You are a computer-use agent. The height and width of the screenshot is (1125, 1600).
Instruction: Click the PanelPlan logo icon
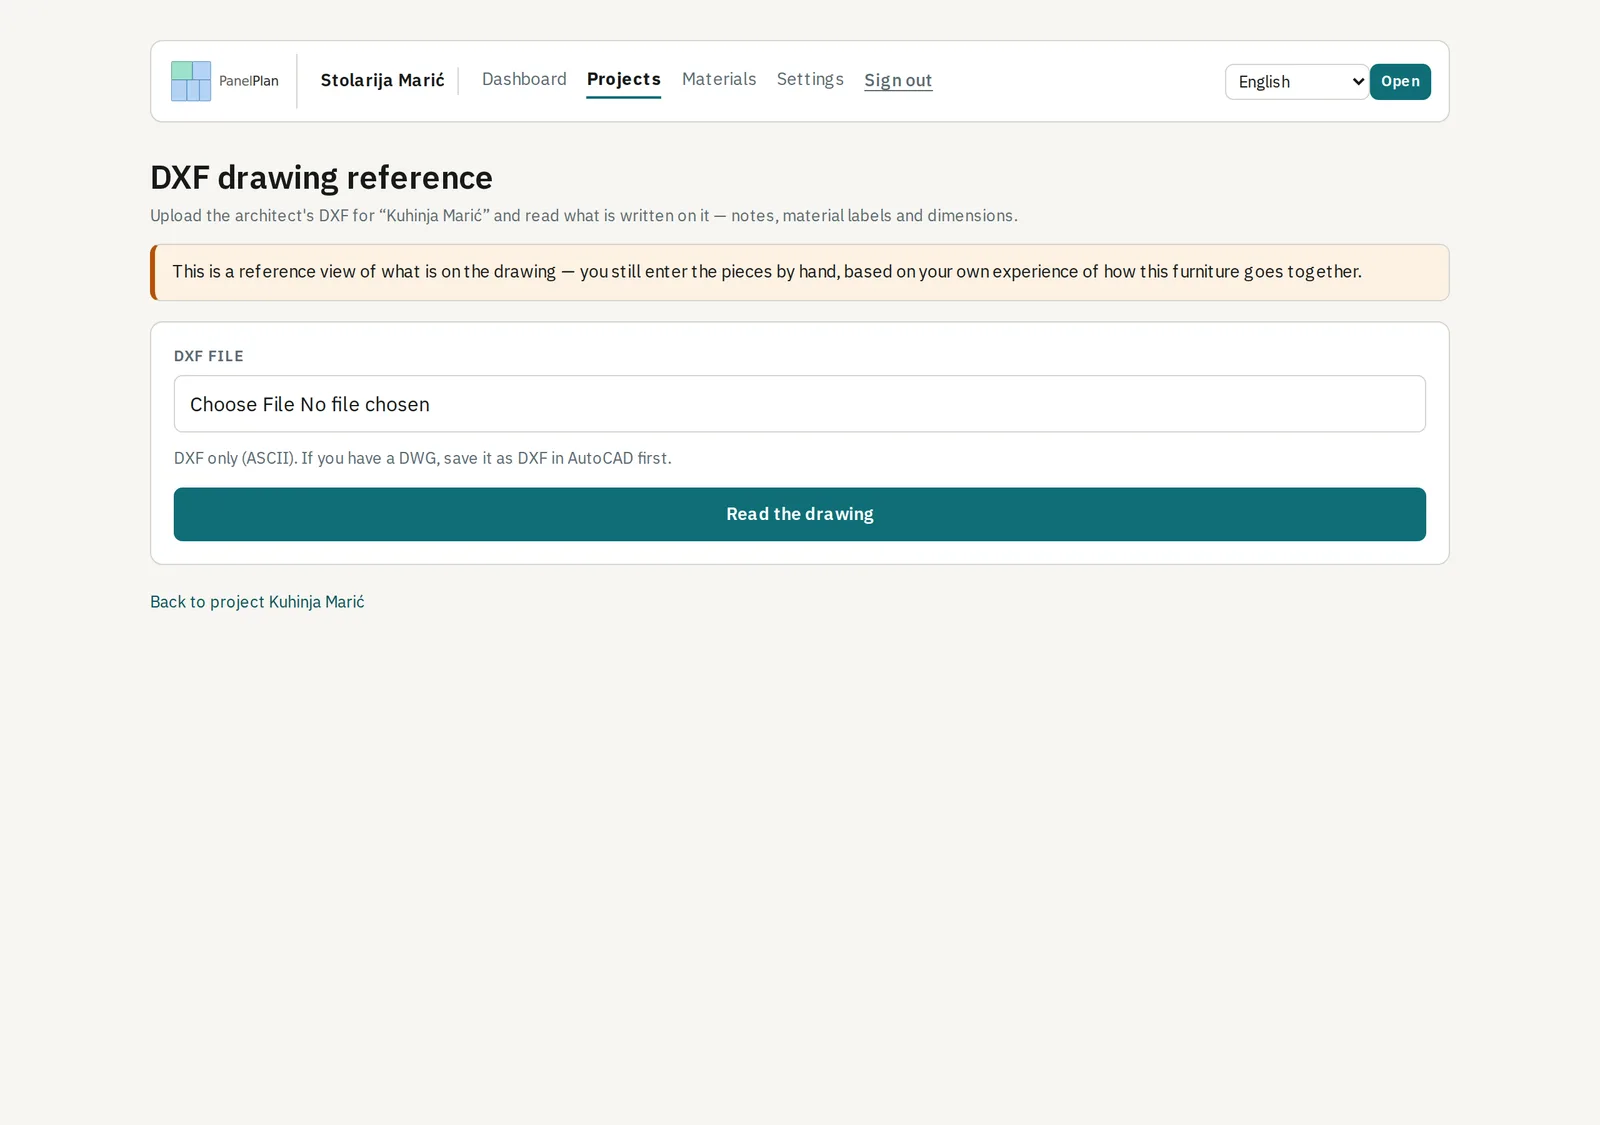(x=191, y=81)
